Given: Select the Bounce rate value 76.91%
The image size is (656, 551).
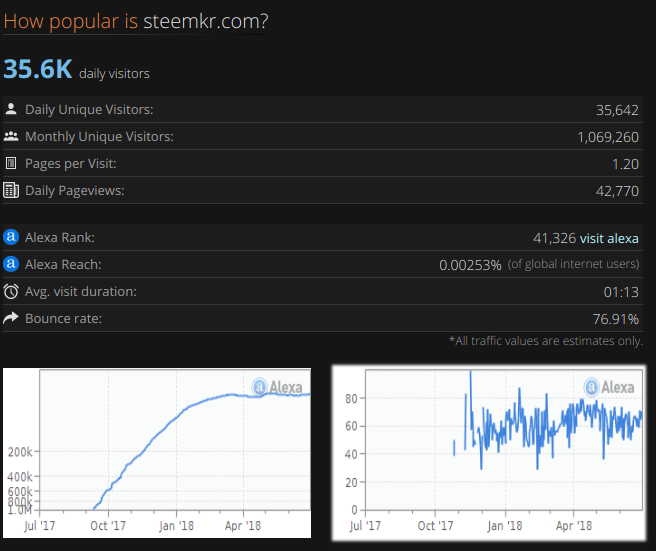Looking at the screenshot, I should coord(615,319).
